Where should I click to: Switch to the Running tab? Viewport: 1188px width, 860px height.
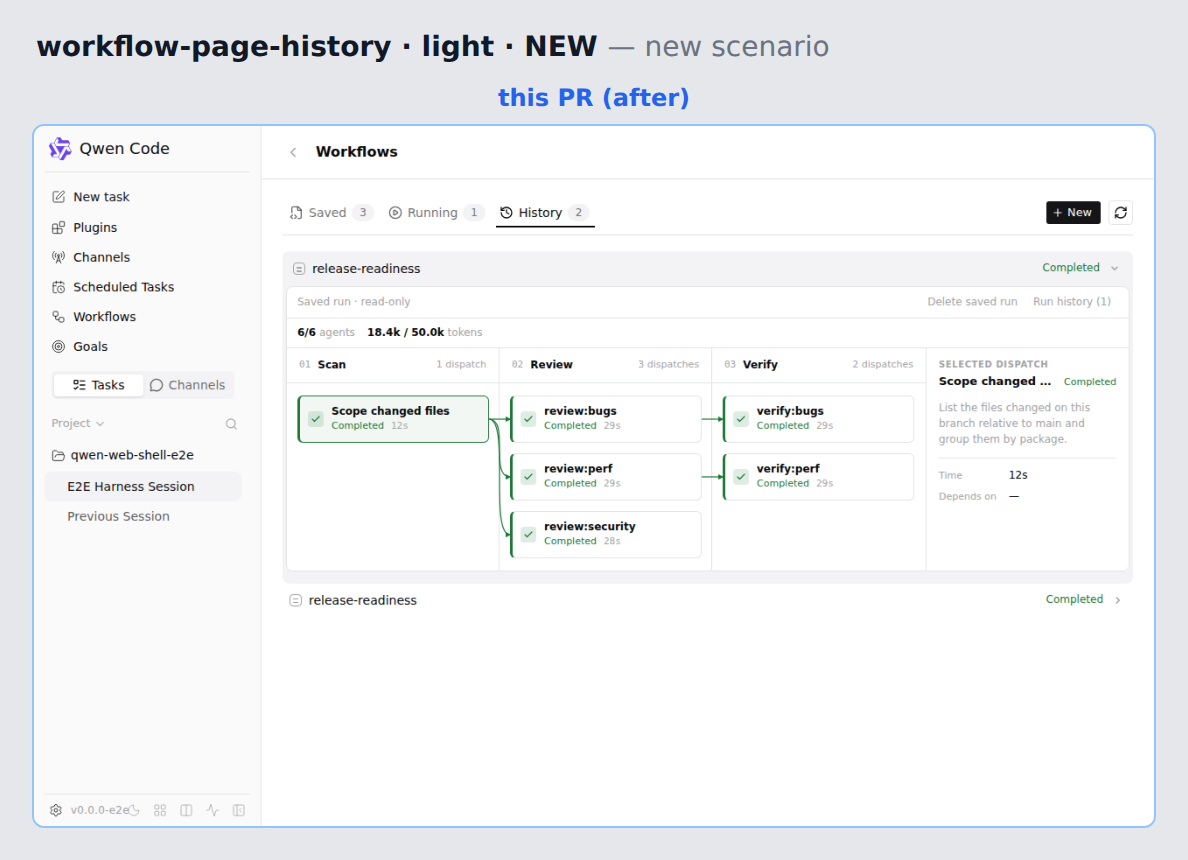click(436, 213)
